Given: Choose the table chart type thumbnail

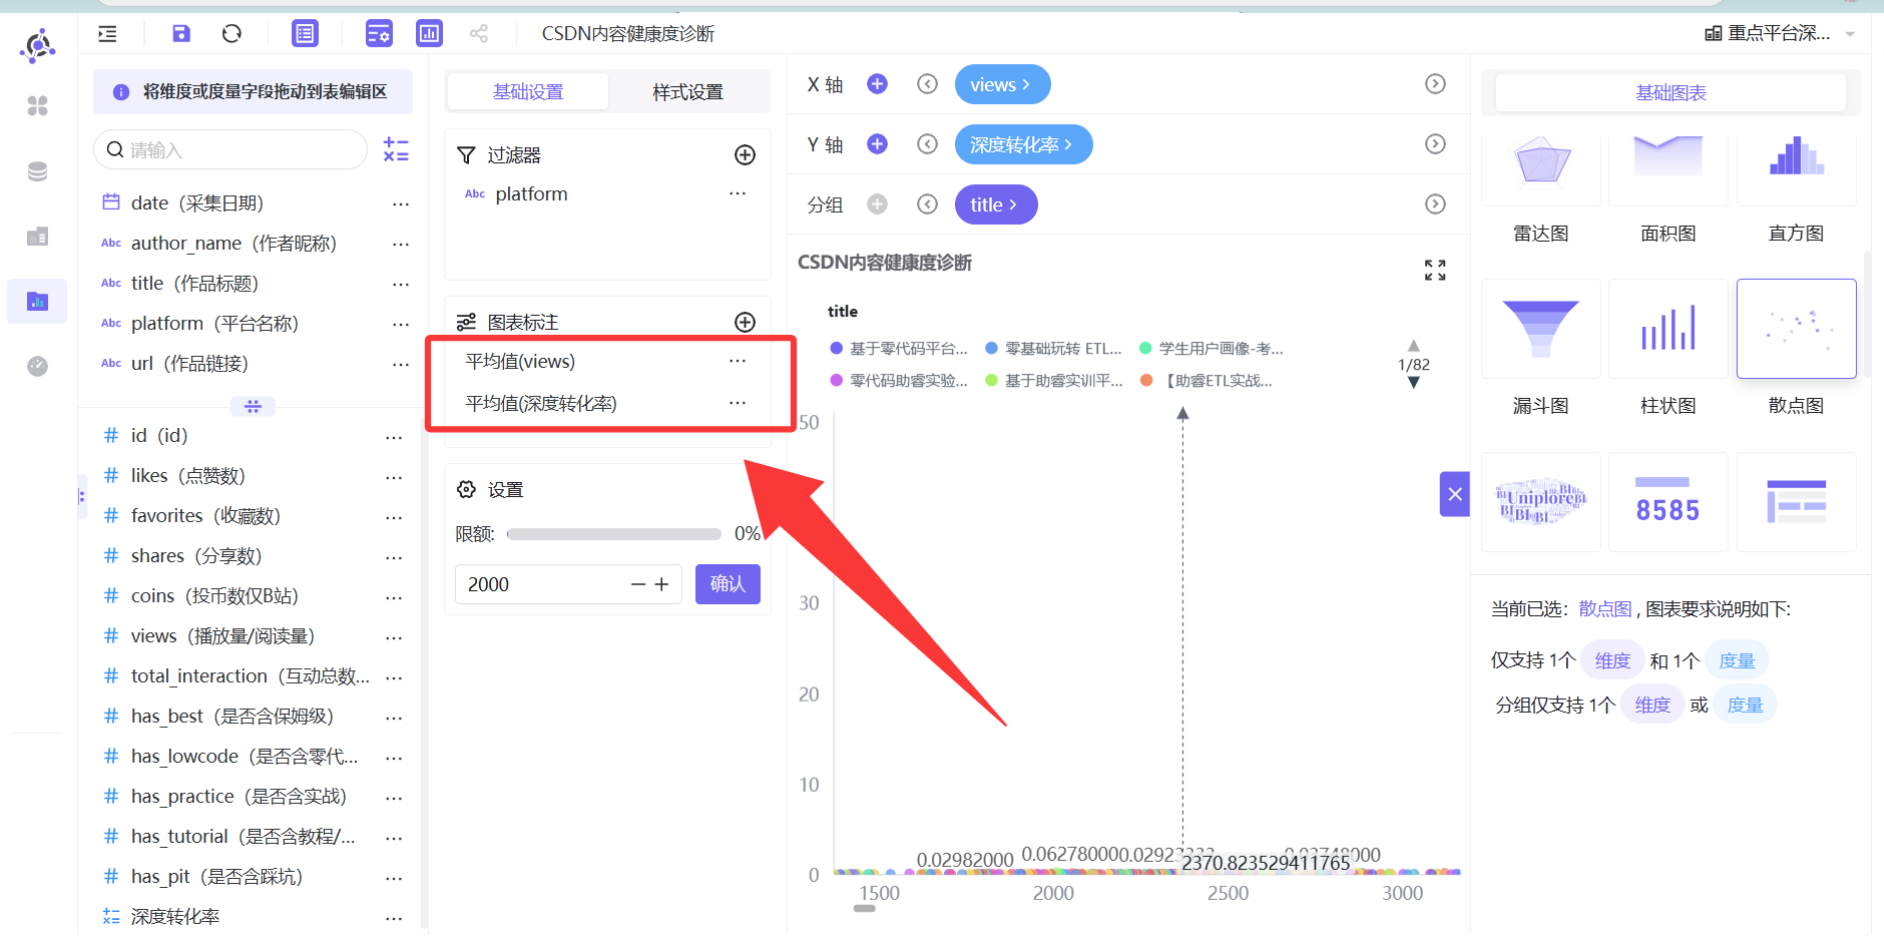Looking at the screenshot, I should pos(1796,502).
